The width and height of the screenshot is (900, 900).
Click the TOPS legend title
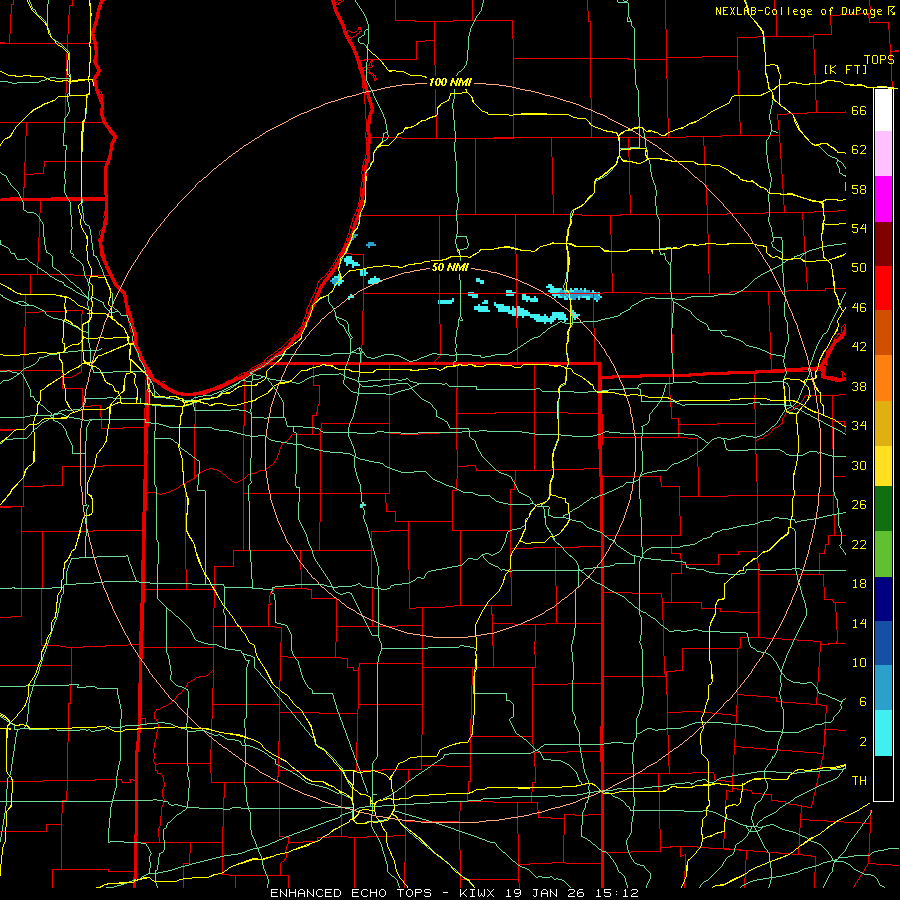click(x=879, y=59)
